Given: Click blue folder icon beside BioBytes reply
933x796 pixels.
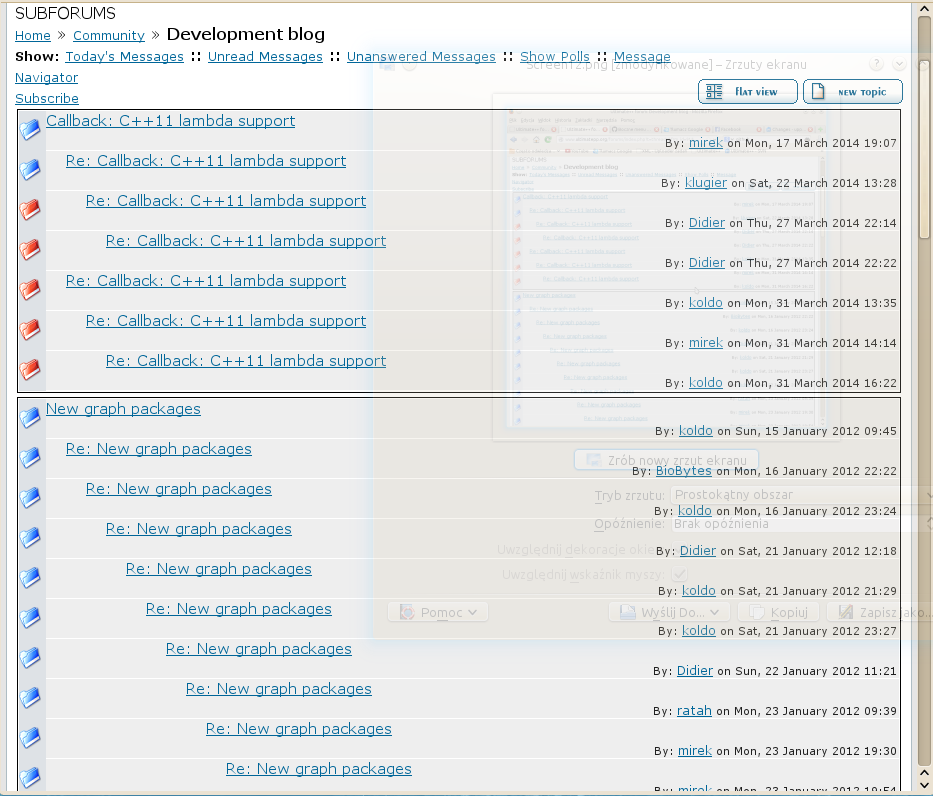Looking at the screenshot, I should [30, 457].
